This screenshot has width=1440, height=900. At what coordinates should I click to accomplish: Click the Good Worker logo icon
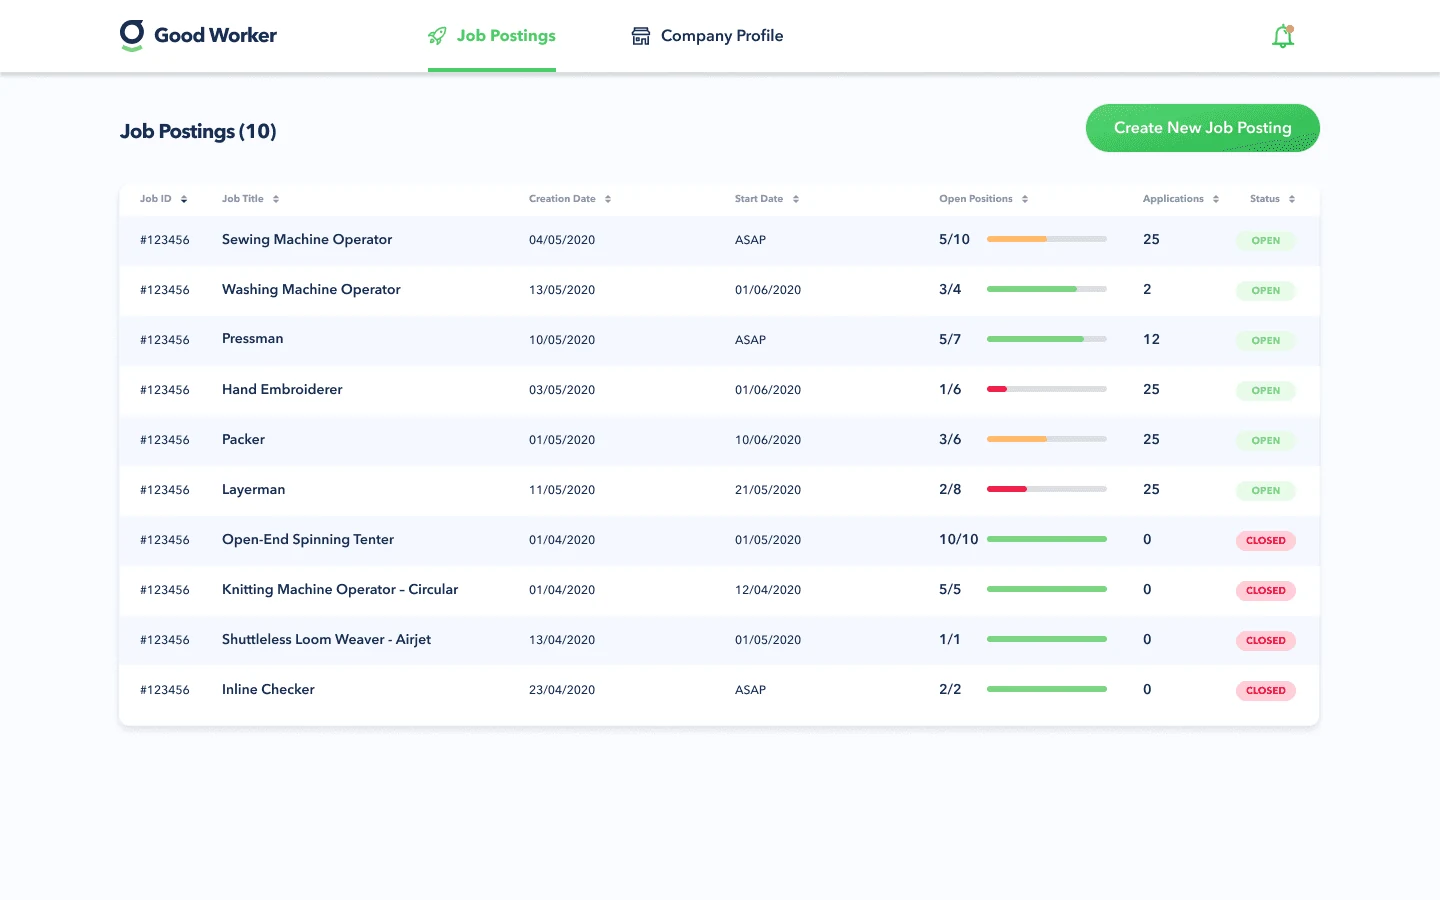(x=132, y=35)
